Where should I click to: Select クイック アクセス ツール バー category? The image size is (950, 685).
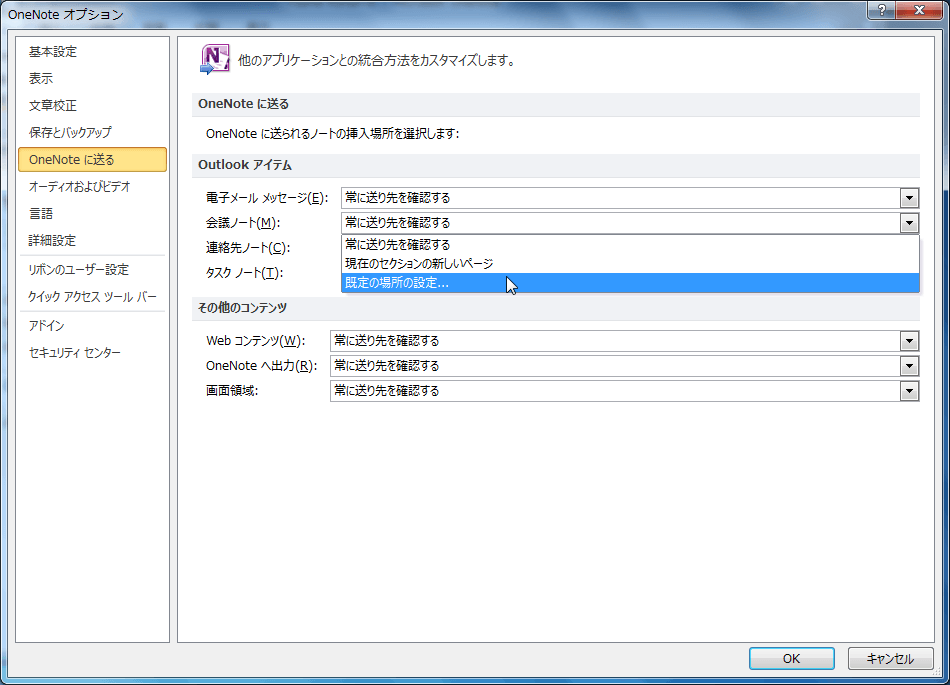[92, 297]
